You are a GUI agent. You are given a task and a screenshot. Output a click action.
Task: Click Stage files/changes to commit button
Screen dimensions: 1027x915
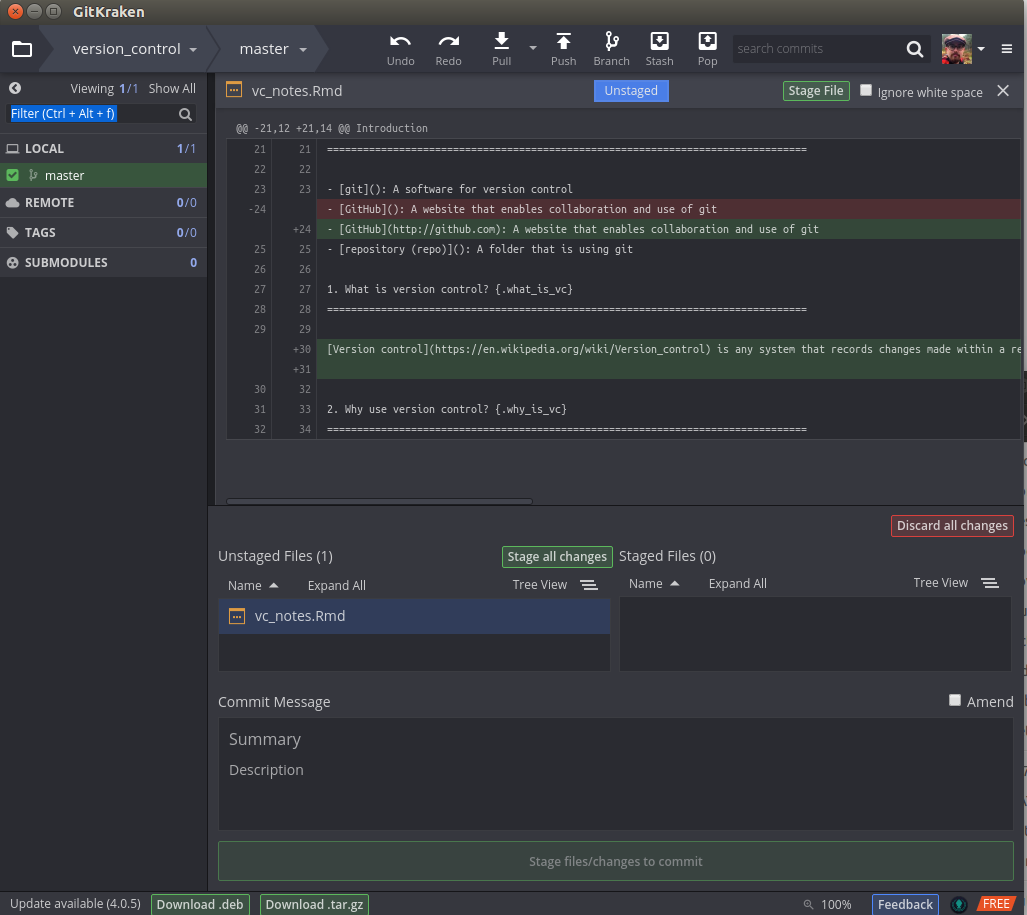616,861
